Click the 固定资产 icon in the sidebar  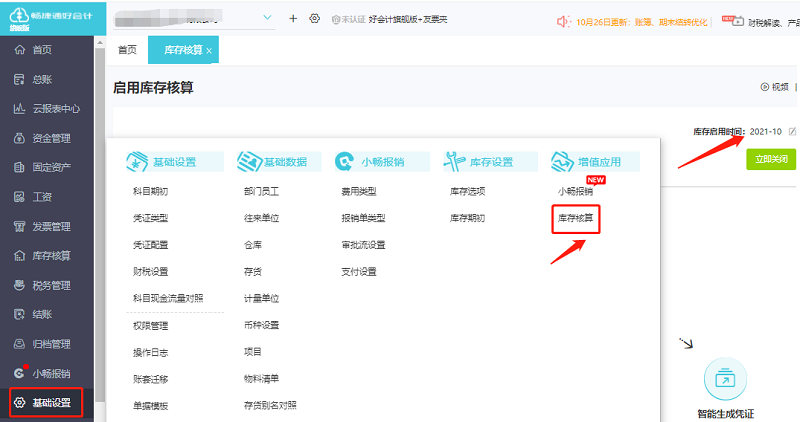[19, 167]
